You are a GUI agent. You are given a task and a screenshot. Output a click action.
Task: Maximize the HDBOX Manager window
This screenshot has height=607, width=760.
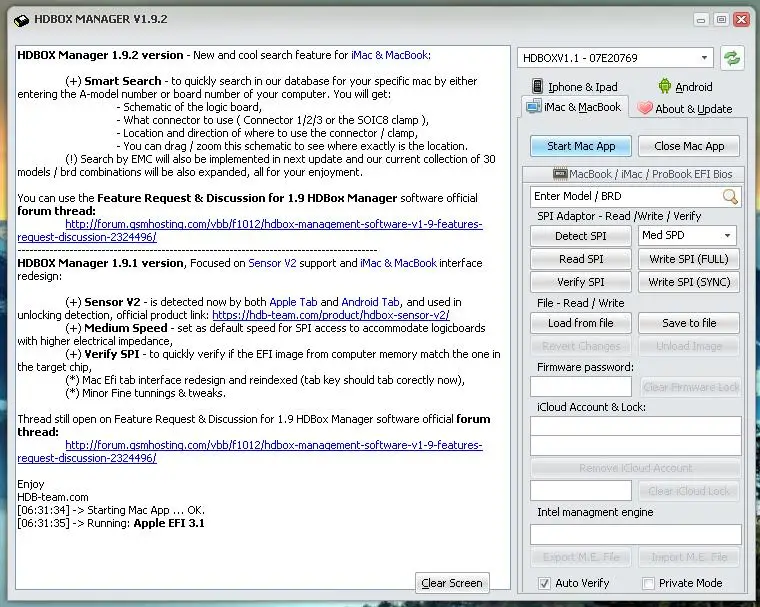click(721, 20)
